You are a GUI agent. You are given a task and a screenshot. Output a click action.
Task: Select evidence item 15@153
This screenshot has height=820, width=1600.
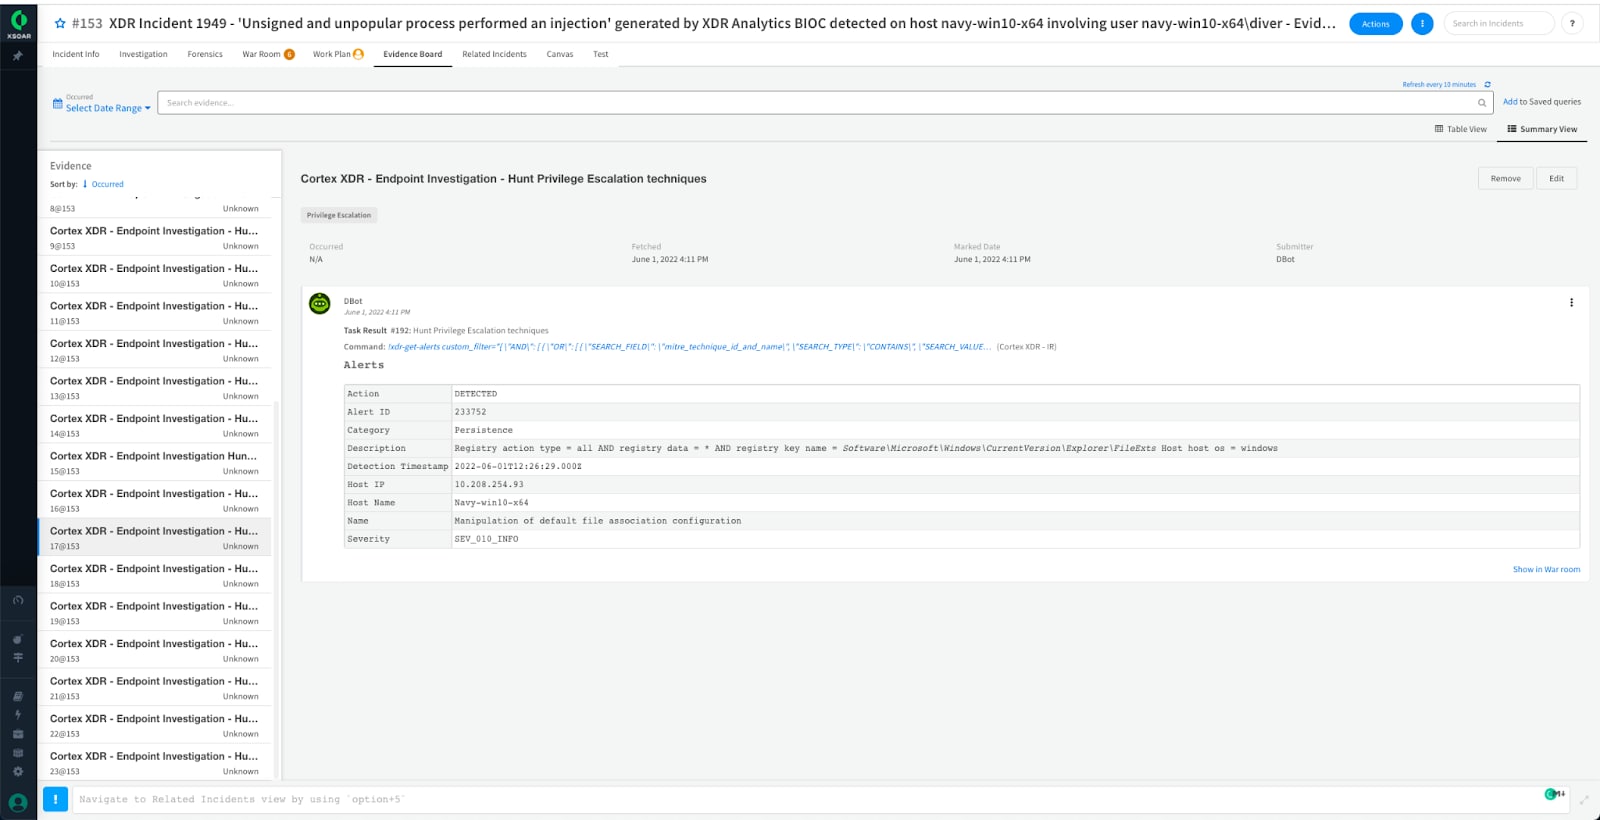pos(154,463)
